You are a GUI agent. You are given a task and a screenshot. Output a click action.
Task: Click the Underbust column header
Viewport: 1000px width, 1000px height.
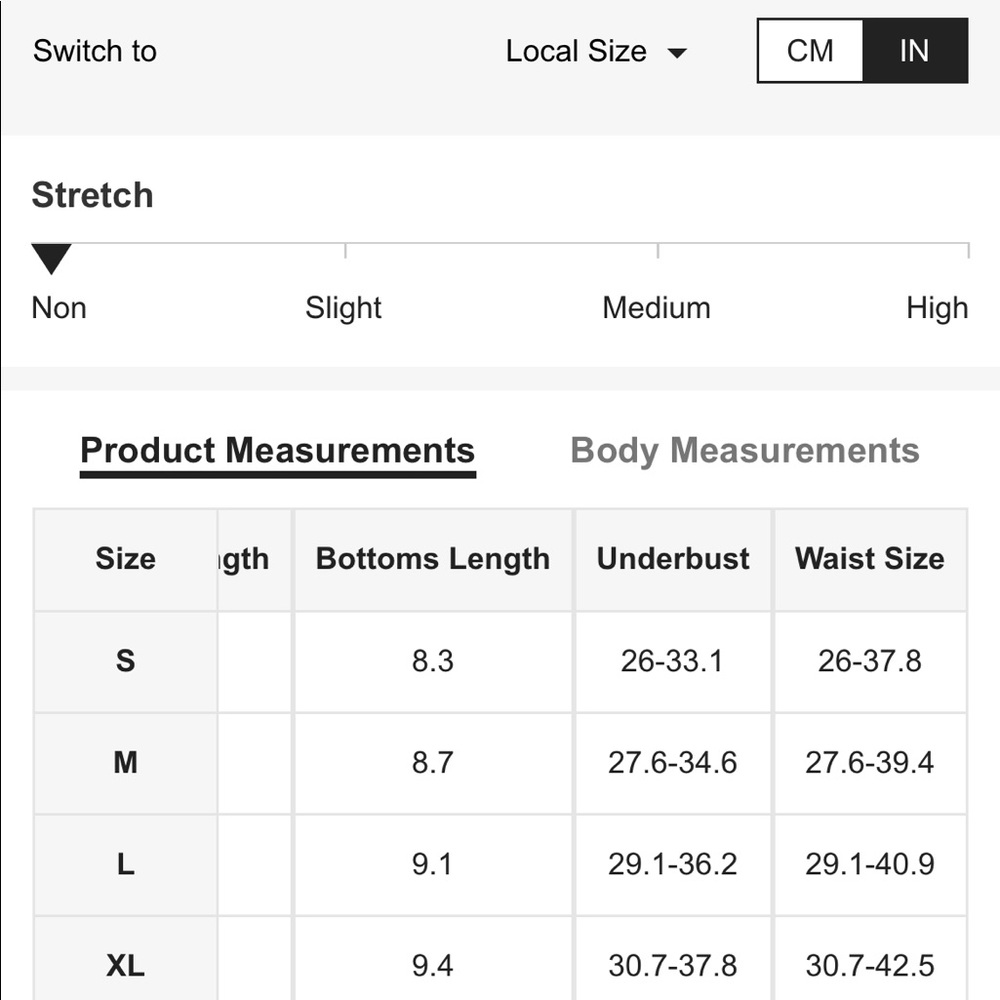pyautogui.click(x=673, y=559)
